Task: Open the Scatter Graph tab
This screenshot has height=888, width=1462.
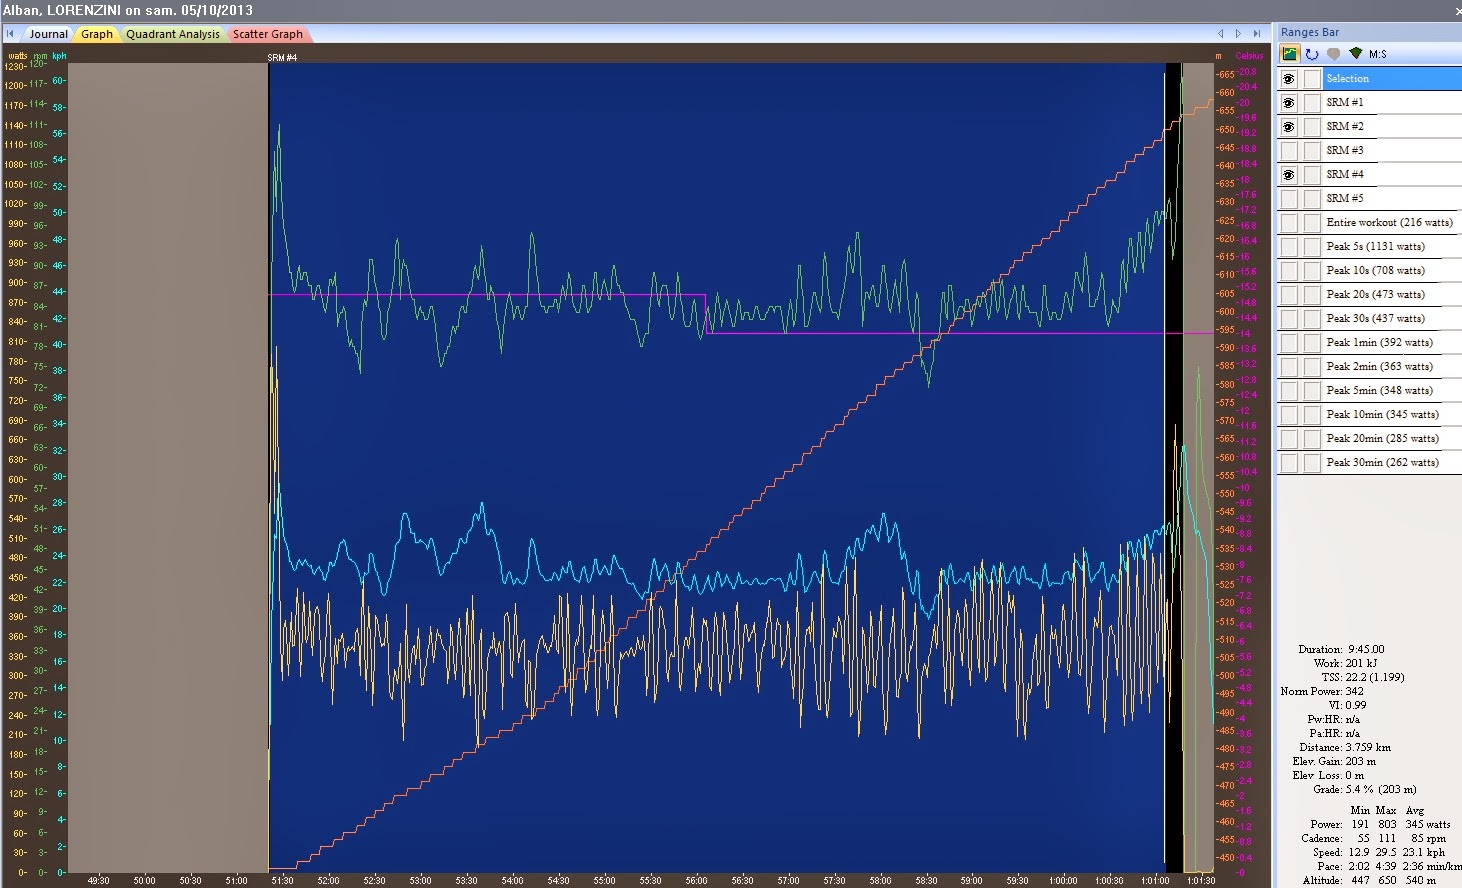Action: [268, 34]
